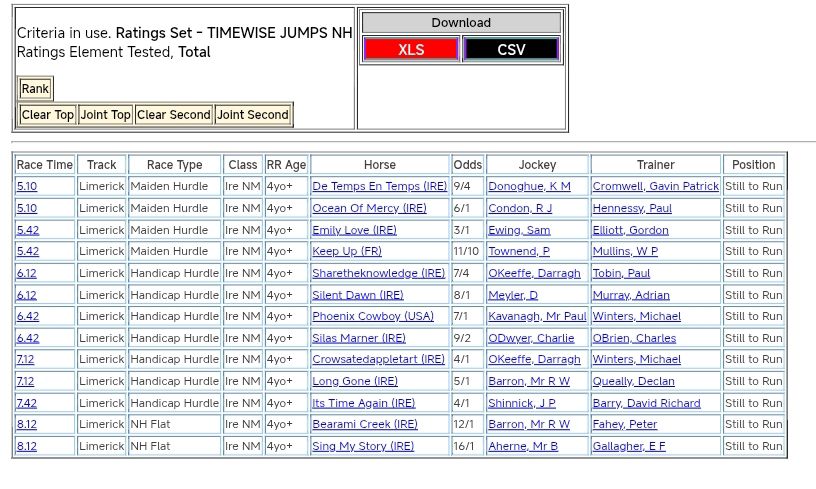This screenshot has width=816, height=489.
Task: Click the Clear Second button
Action: point(173,115)
